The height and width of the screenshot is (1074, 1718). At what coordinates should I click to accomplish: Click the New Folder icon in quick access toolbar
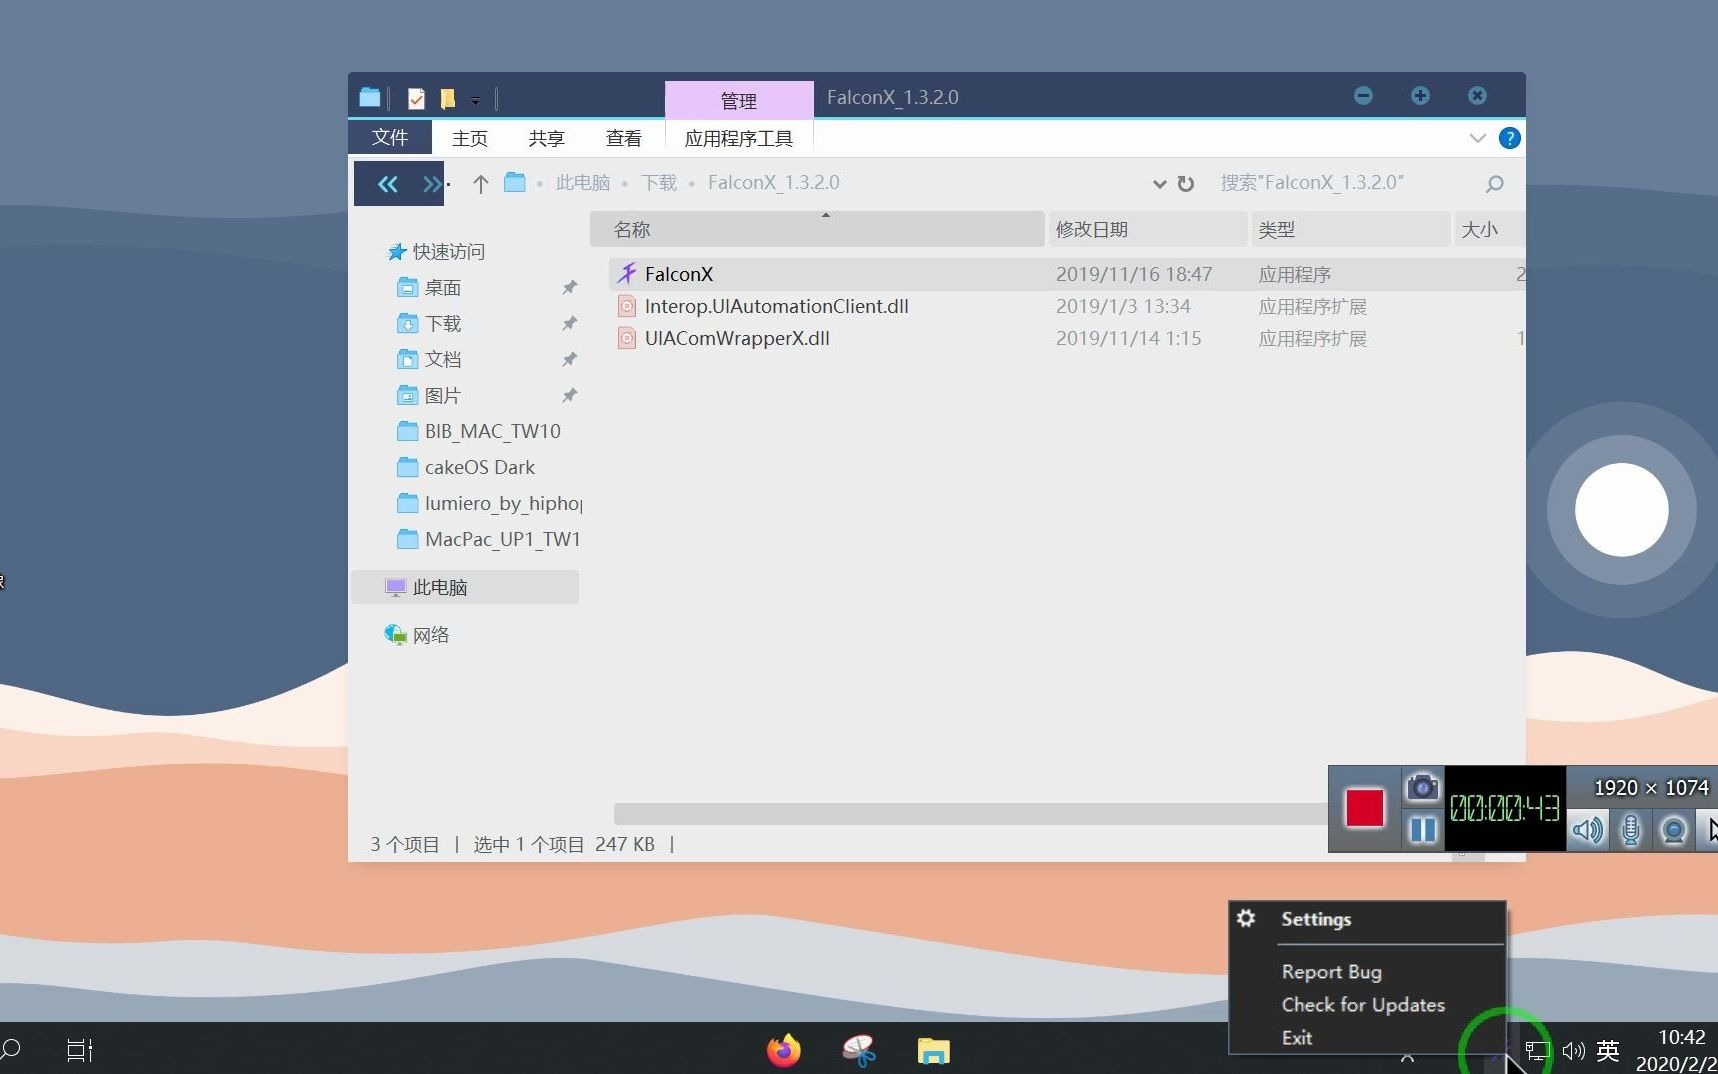pos(447,98)
